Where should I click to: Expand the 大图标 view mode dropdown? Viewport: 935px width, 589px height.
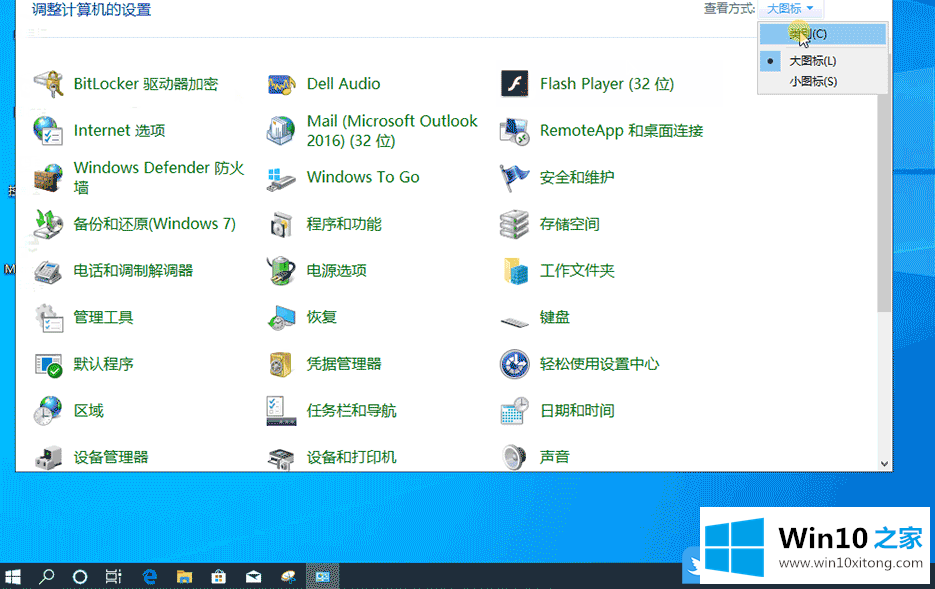(x=790, y=8)
